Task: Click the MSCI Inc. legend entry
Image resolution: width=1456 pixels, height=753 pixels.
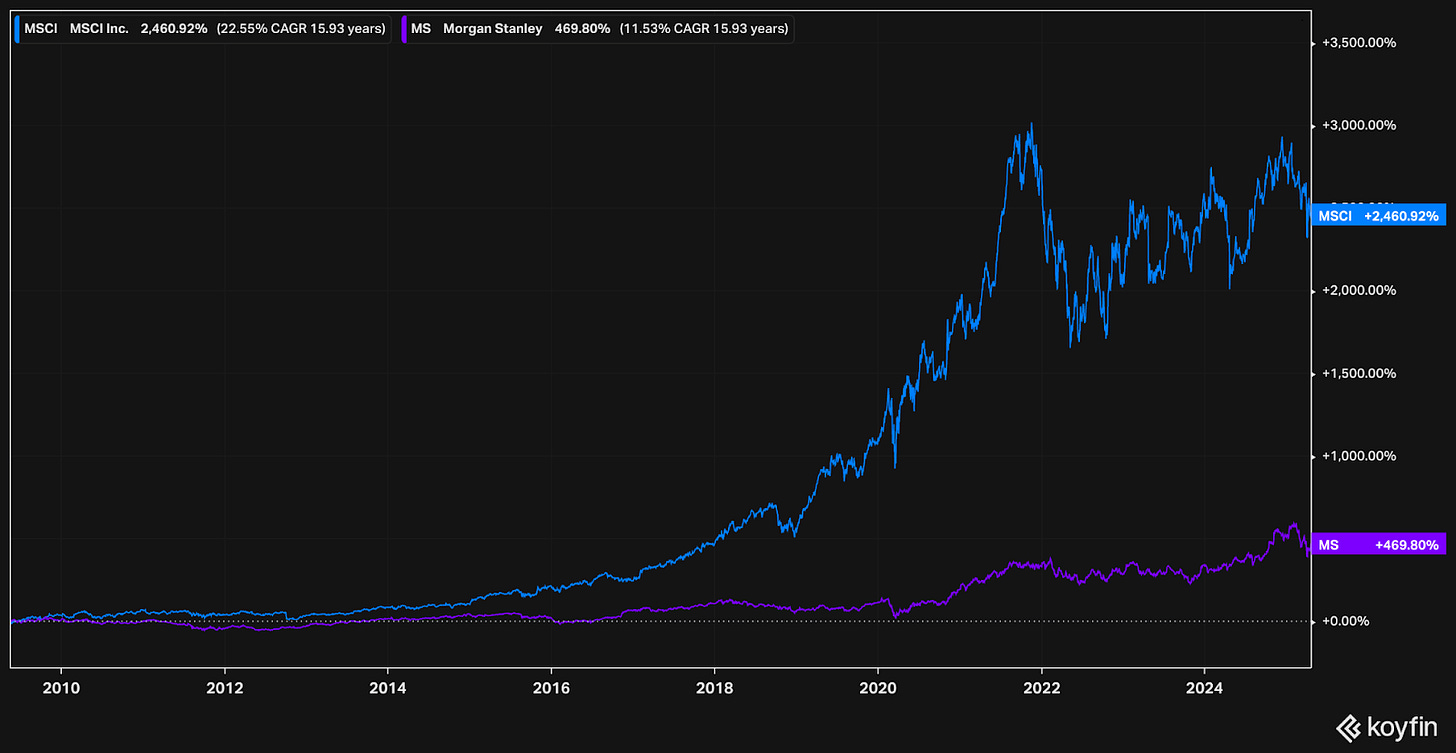Action: 203,29
